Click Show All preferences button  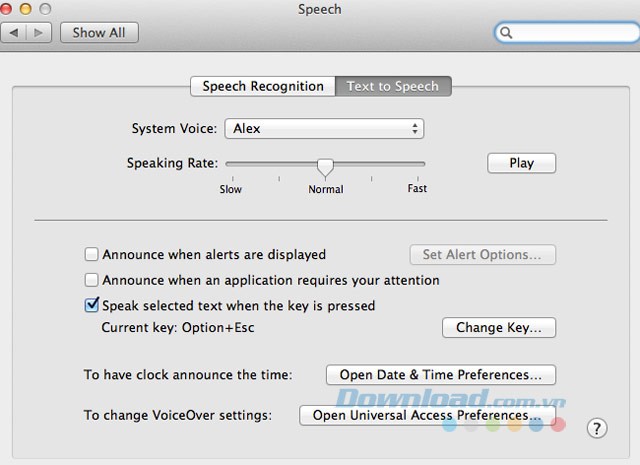tap(99, 33)
